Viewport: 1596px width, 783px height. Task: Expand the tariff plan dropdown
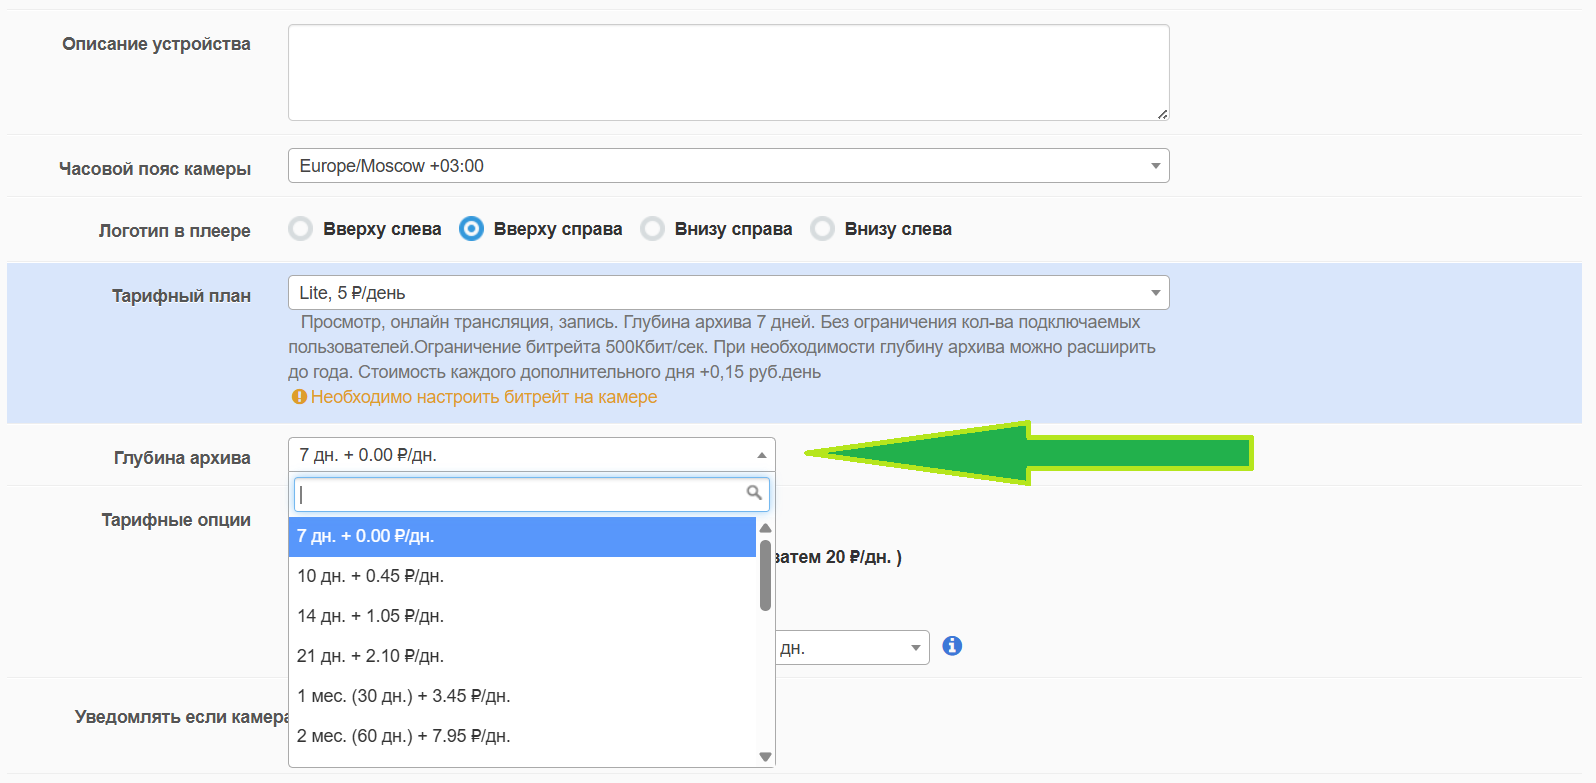pos(728,293)
